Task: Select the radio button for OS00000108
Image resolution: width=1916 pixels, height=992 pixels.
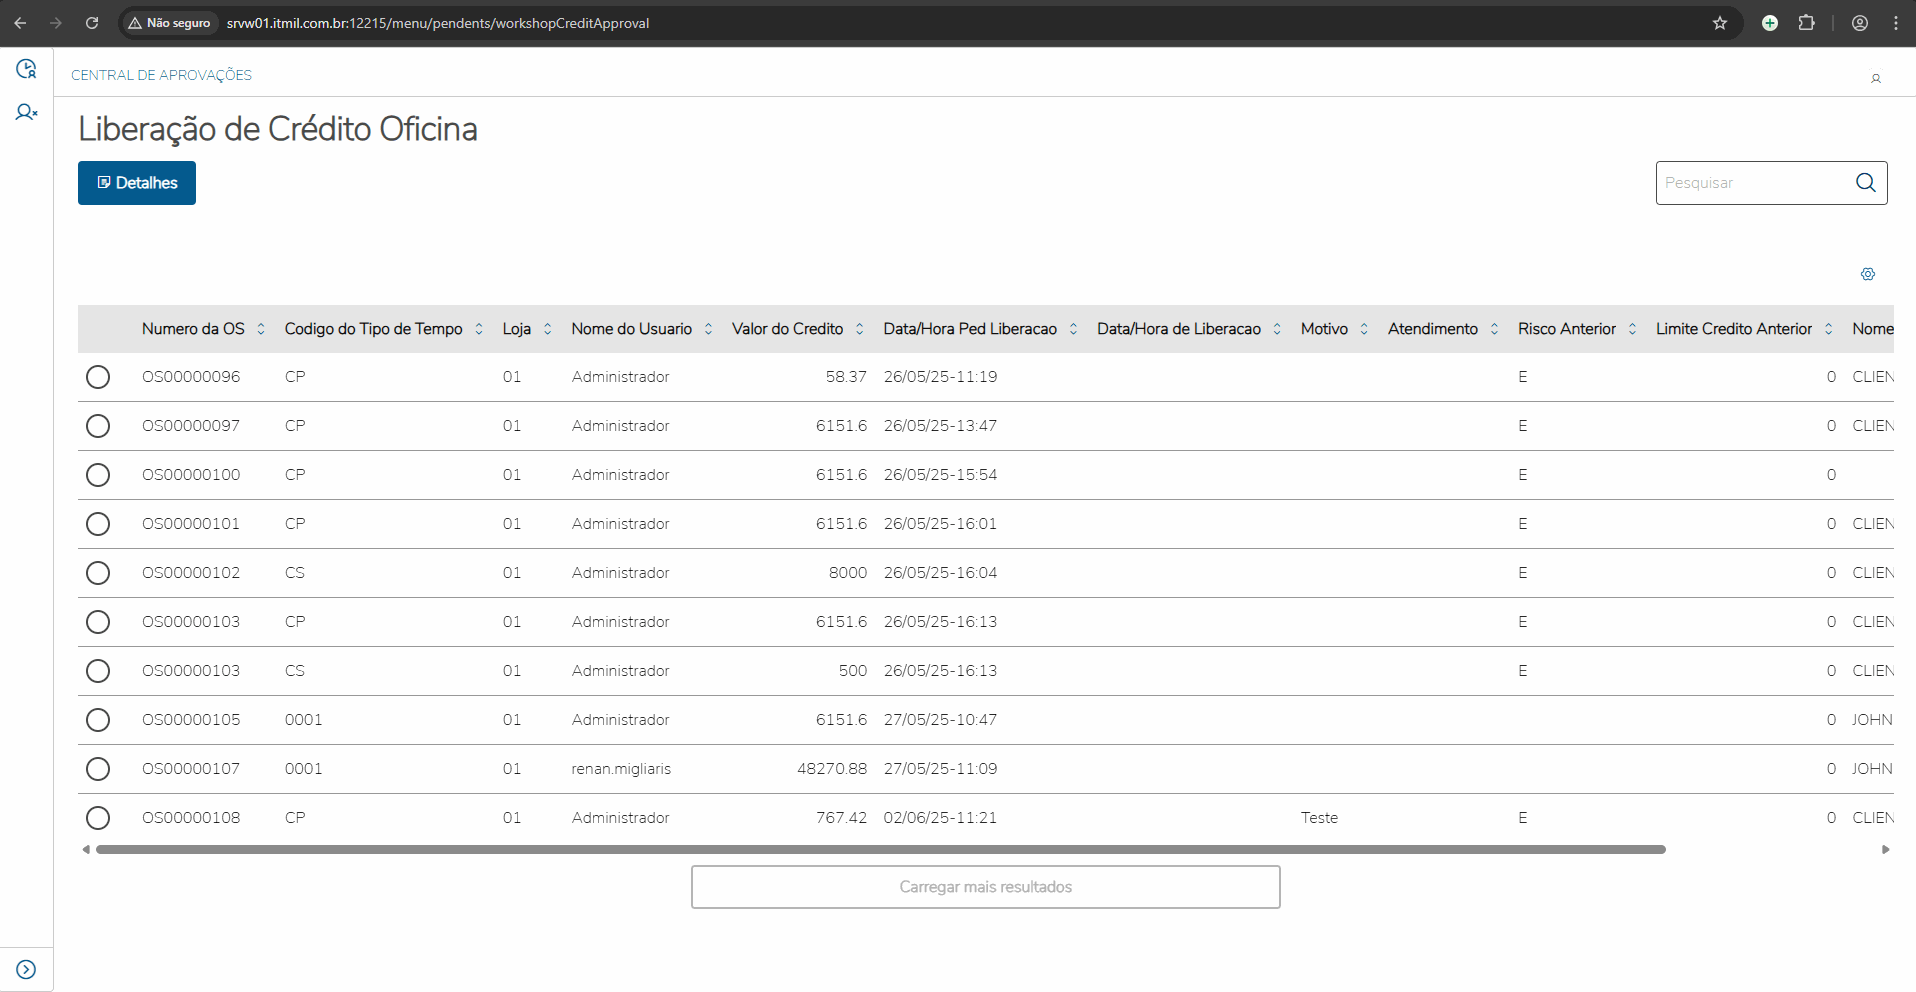Action: tap(98, 818)
